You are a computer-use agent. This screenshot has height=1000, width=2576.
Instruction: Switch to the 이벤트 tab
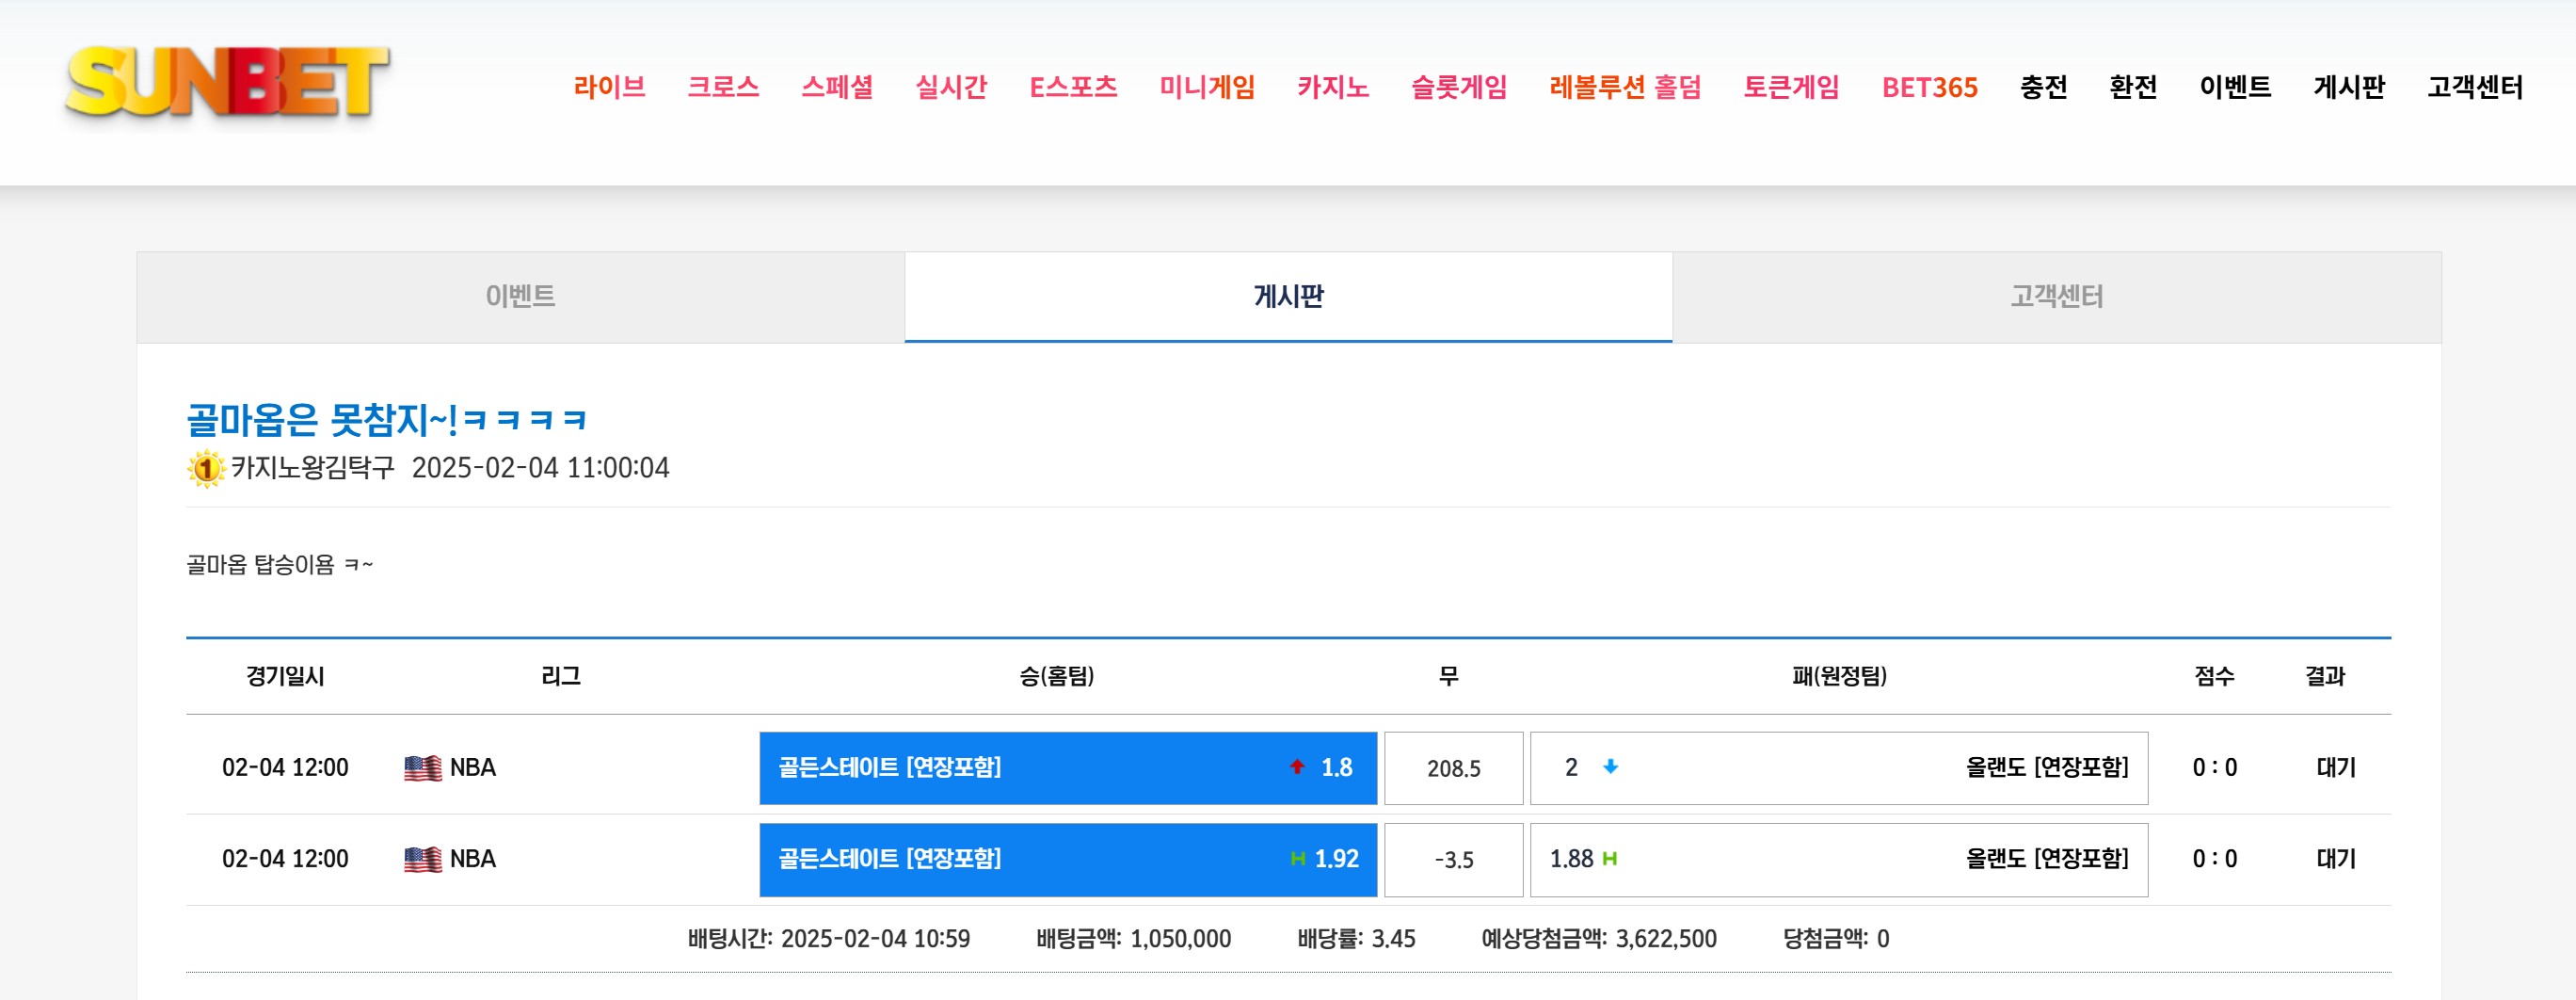(x=520, y=297)
